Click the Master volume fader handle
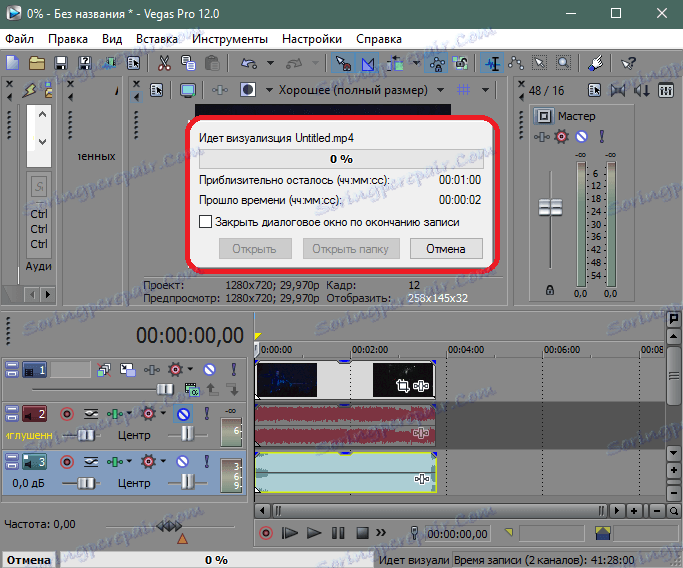 tap(550, 207)
